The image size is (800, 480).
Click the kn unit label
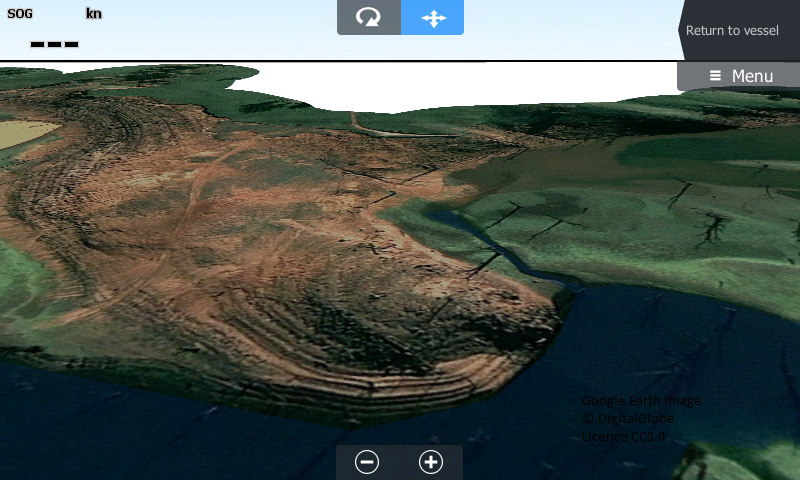click(x=94, y=14)
